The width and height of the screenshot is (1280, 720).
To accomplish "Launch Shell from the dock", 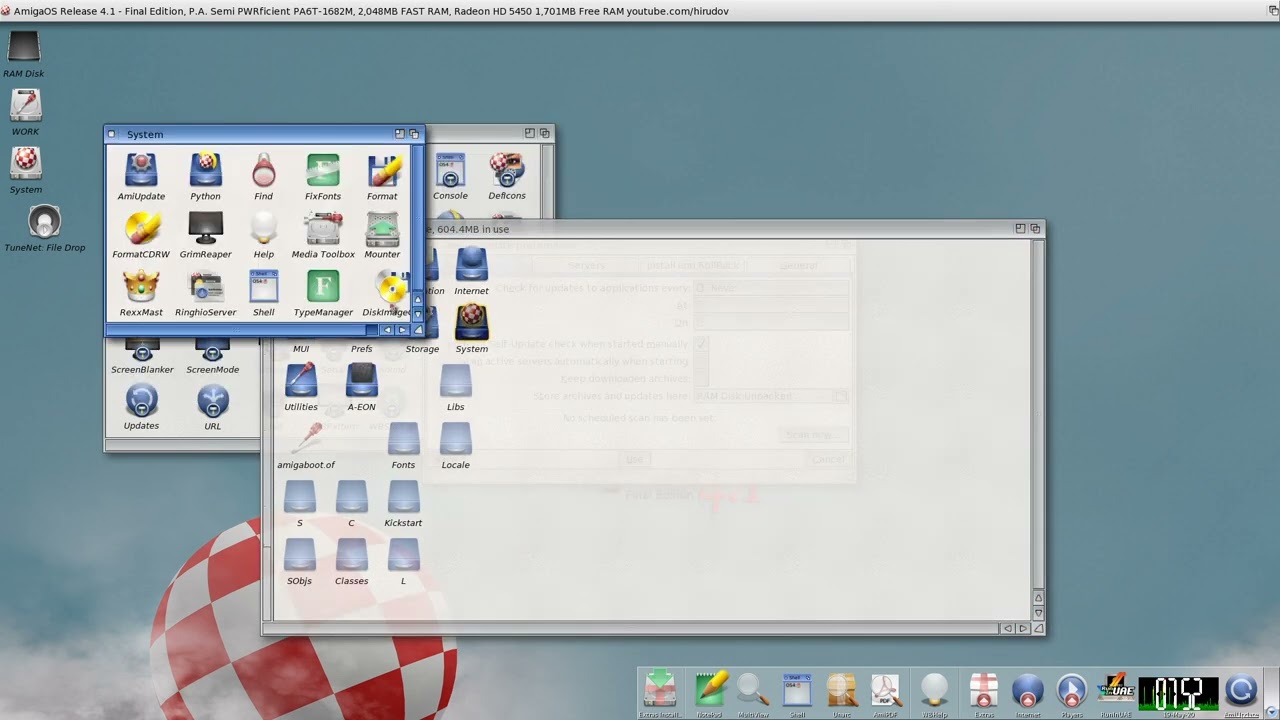I will pyautogui.click(x=797, y=692).
